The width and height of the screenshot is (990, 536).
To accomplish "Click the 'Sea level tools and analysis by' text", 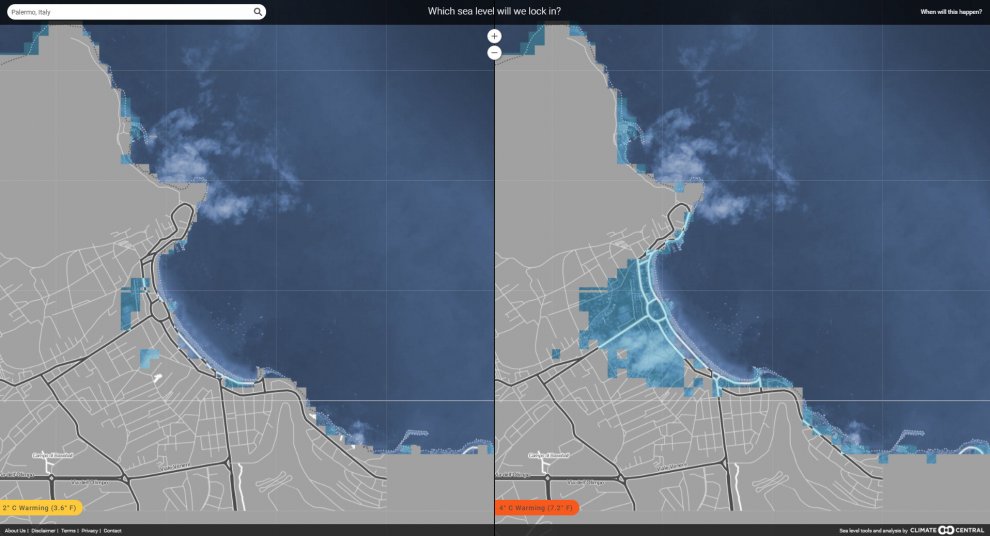I will 873,531.
